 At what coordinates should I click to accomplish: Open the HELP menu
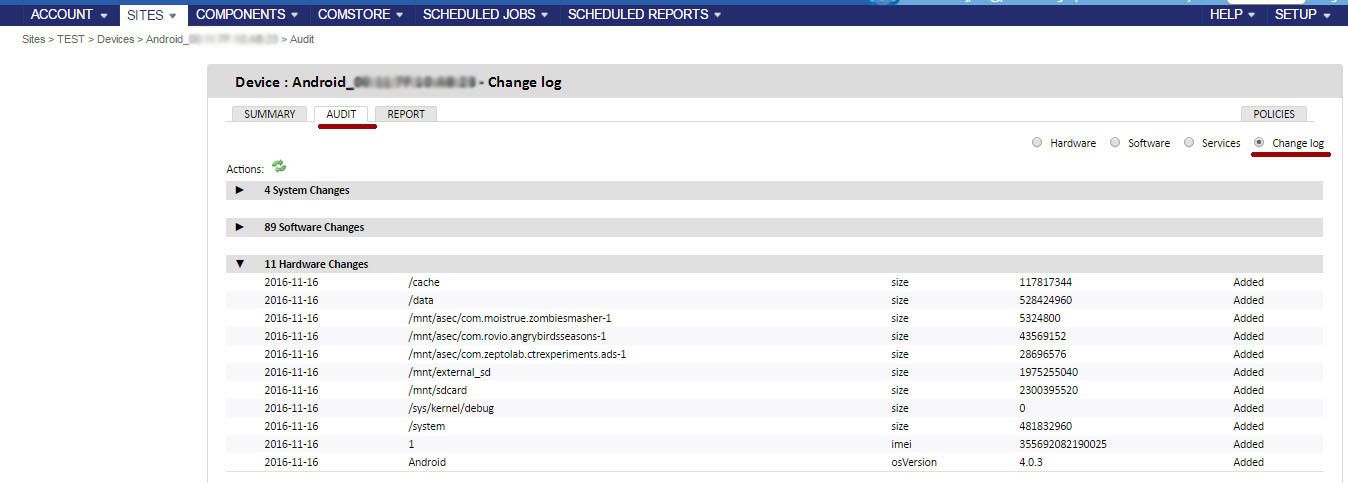tap(1233, 15)
